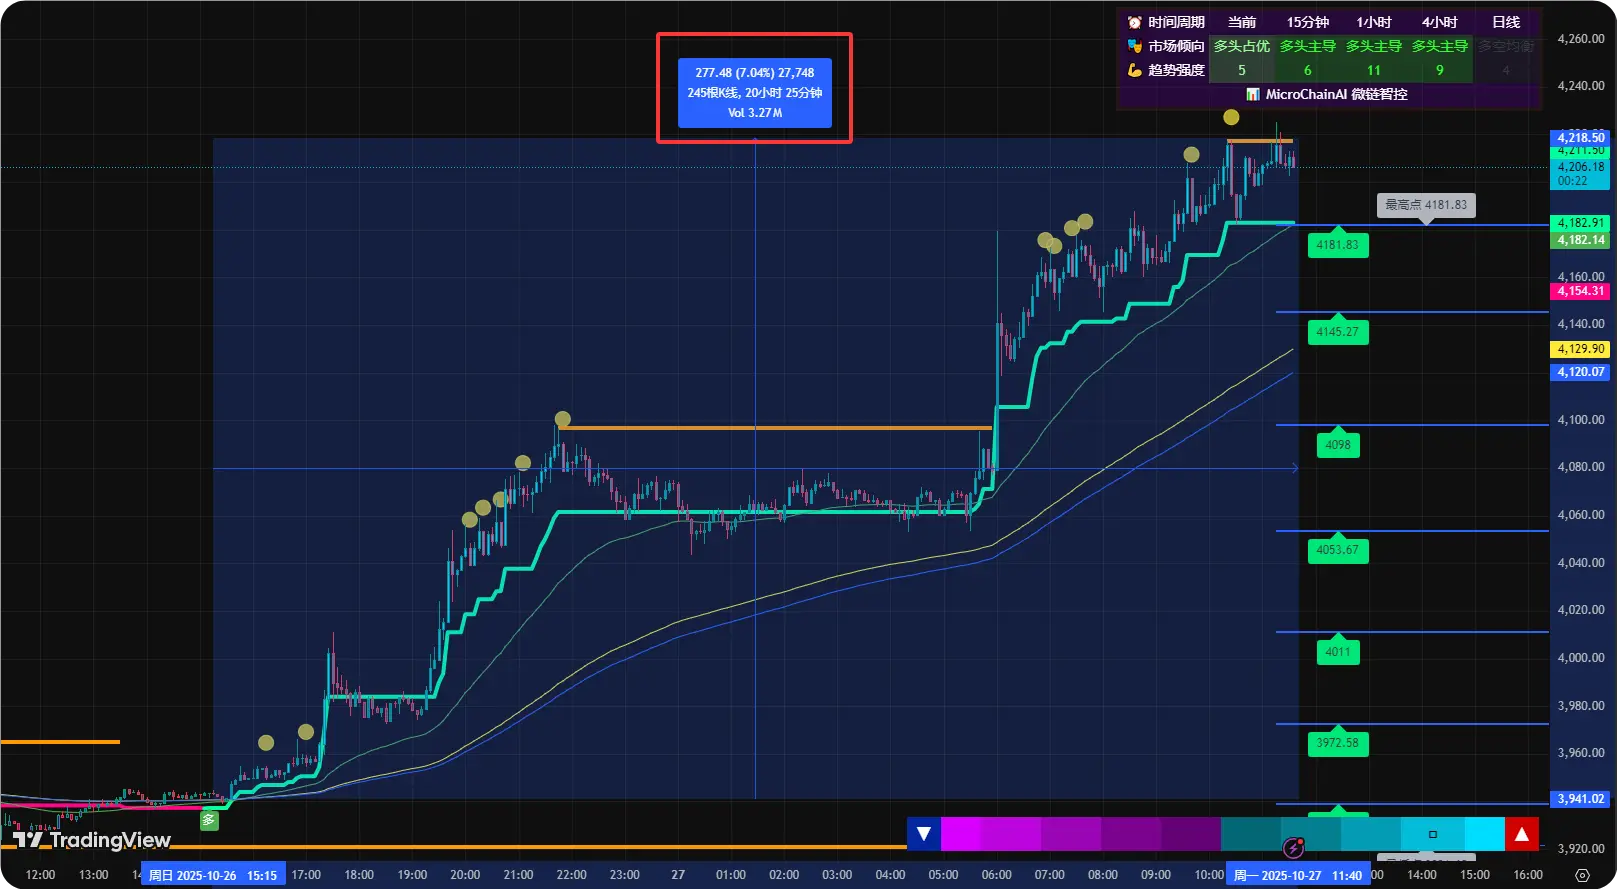This screenshot has height=889, width=1617.
Task: Click the blue down-triangle button on the color bar
Action: click(924, 834)
